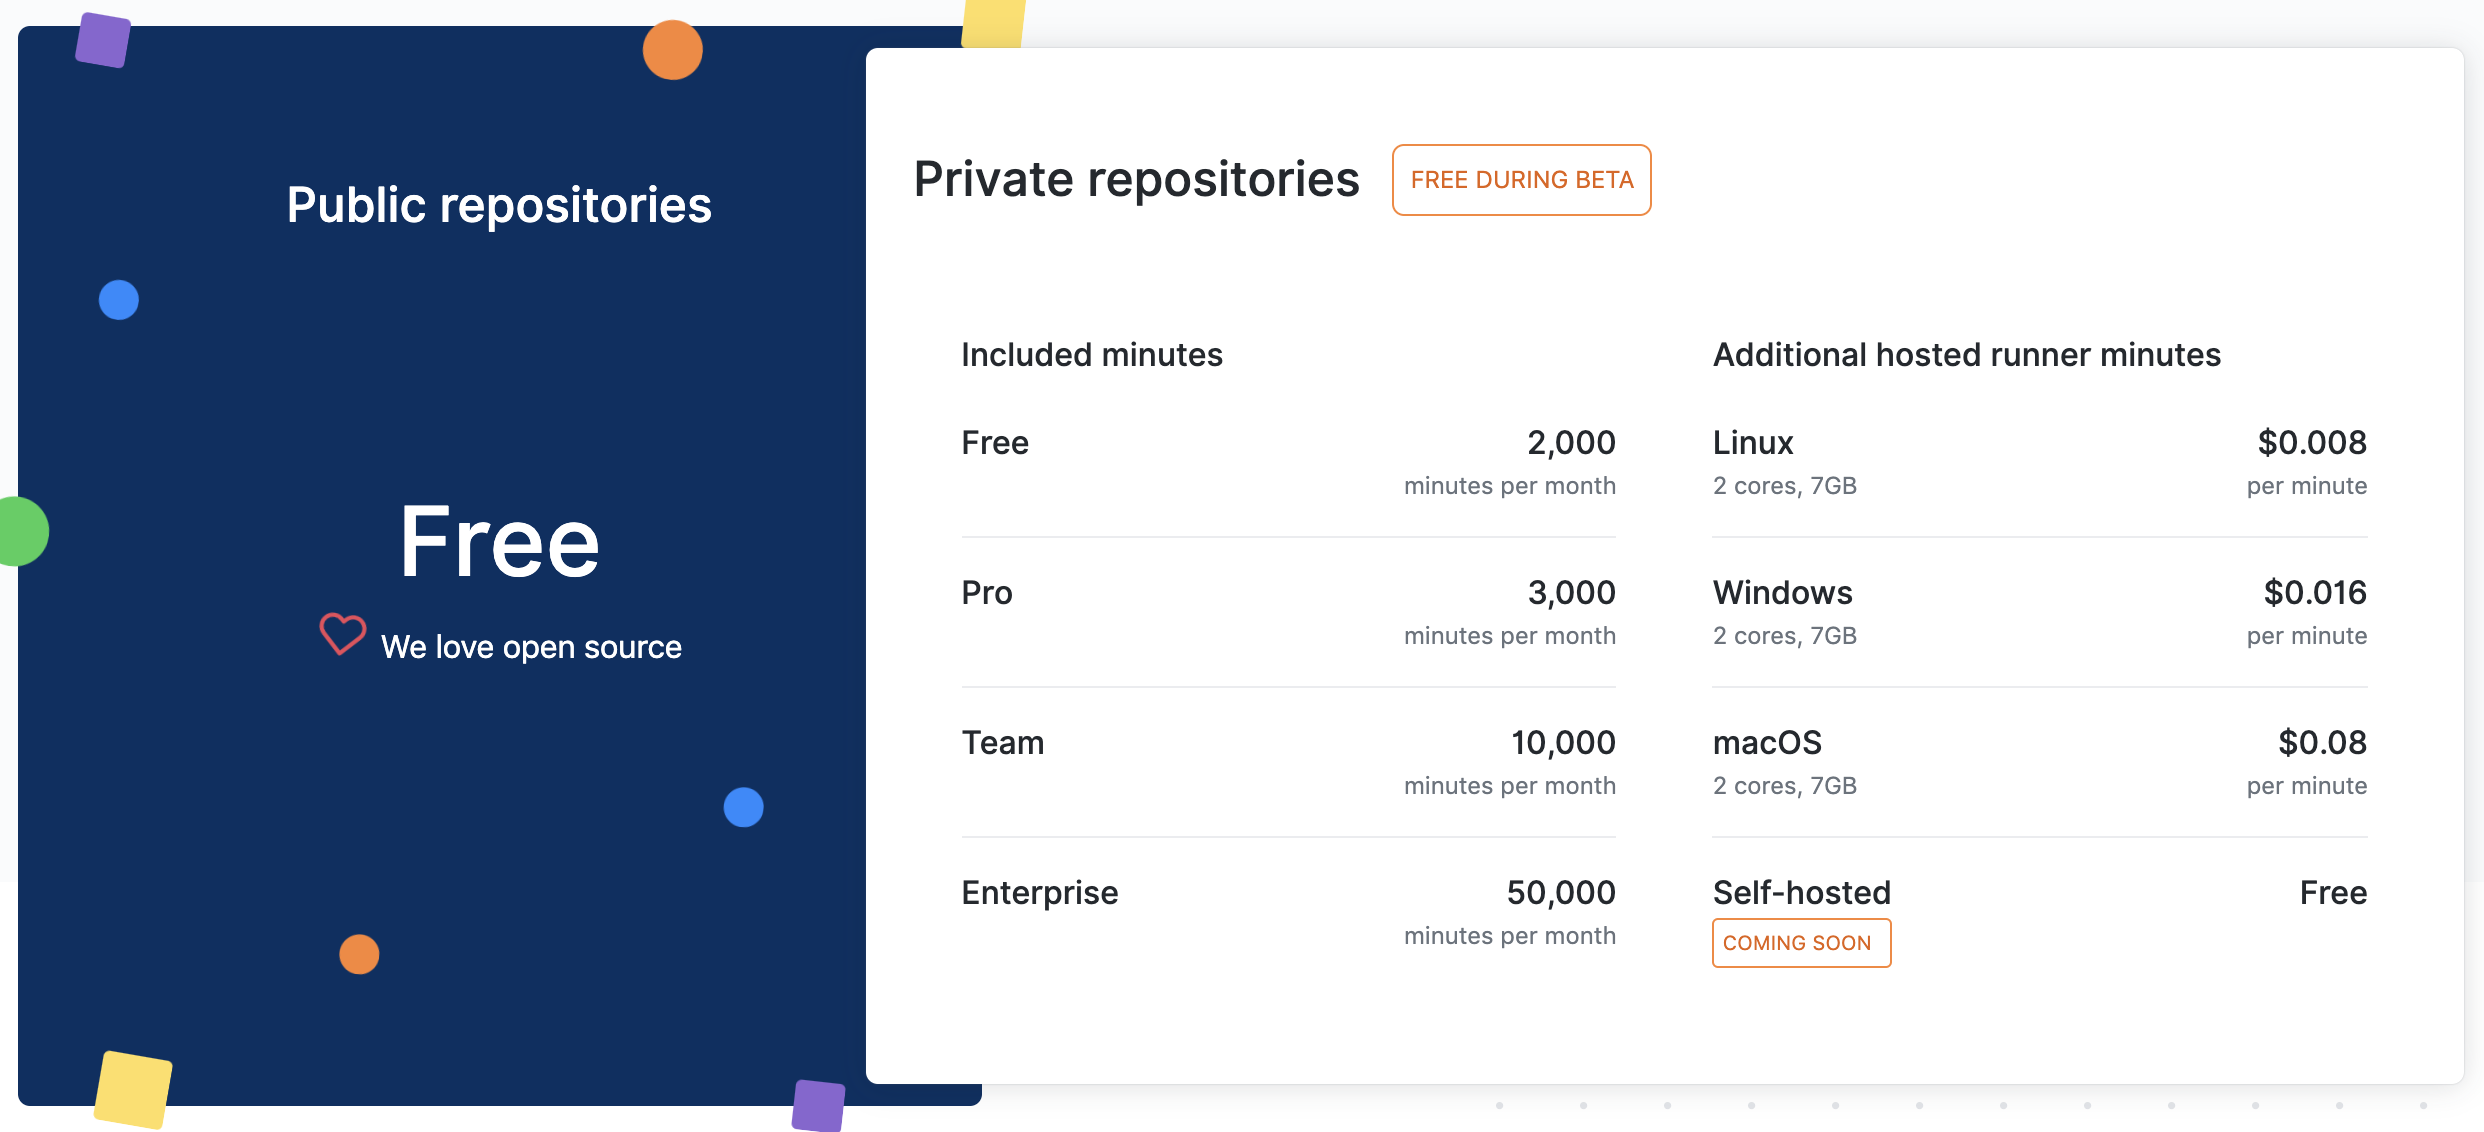
Task: Click the FREE DURING BETA badge
Action: pyautogui.click(x=1521, y=180)
